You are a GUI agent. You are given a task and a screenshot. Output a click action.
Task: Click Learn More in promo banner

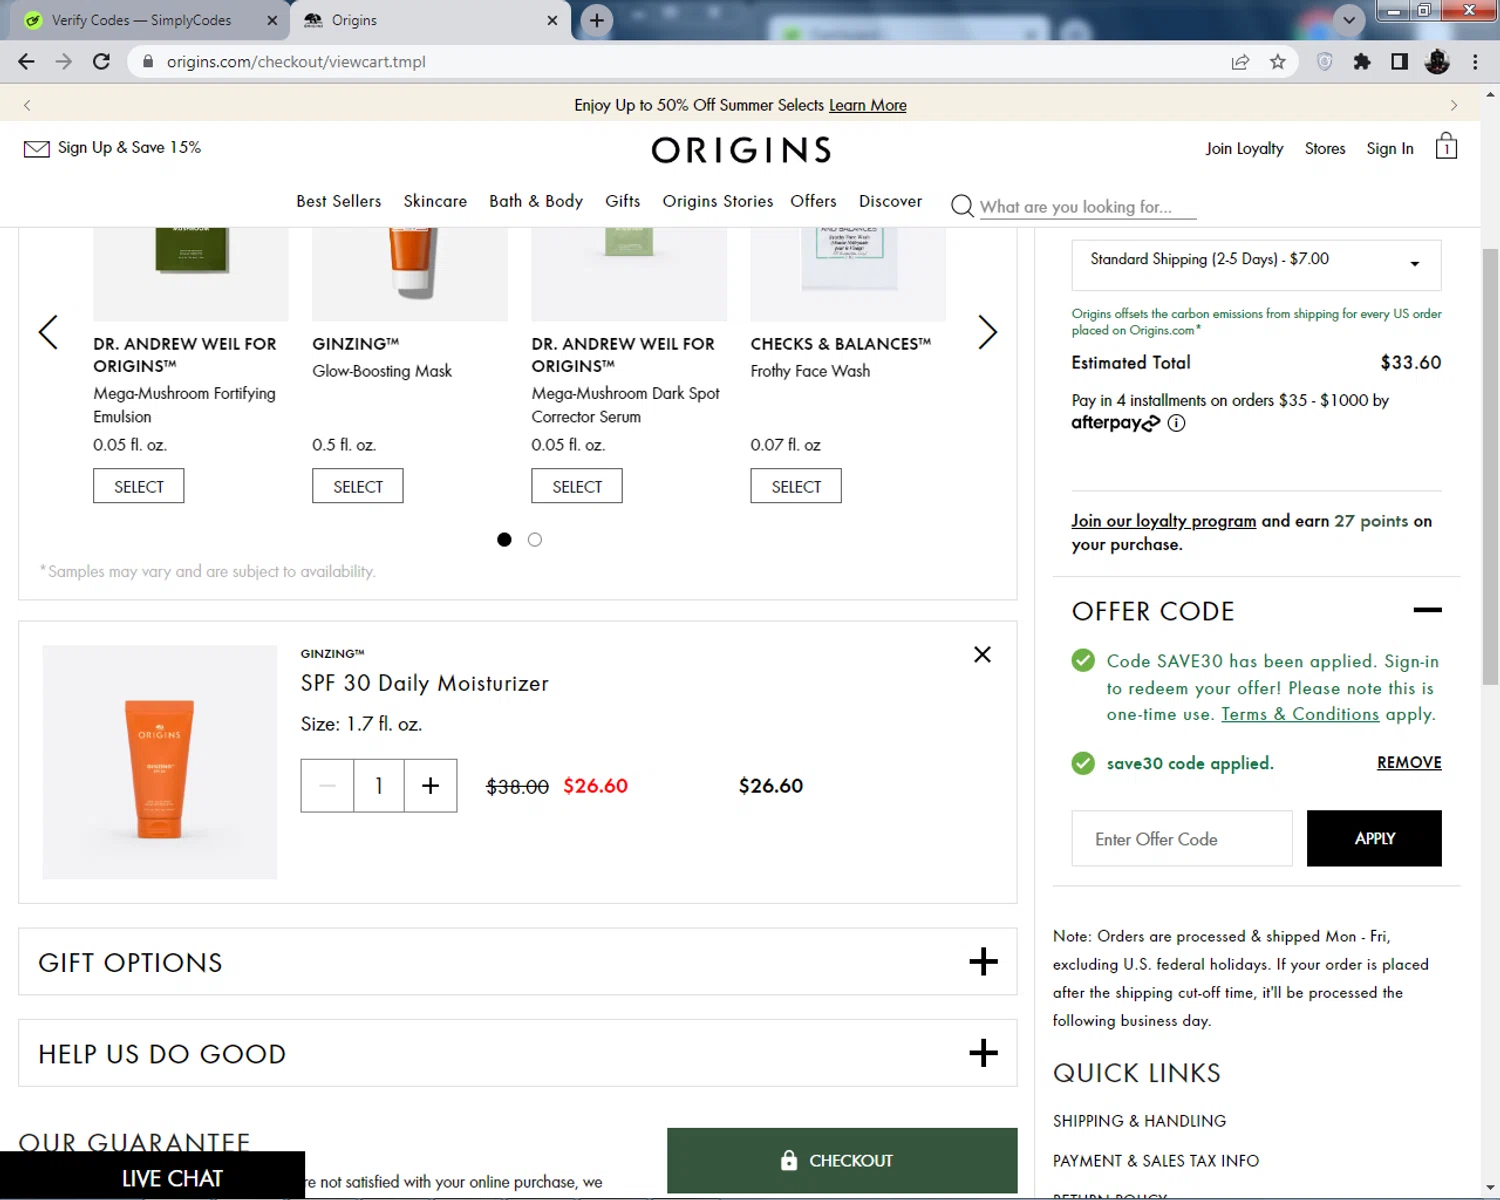868,105
